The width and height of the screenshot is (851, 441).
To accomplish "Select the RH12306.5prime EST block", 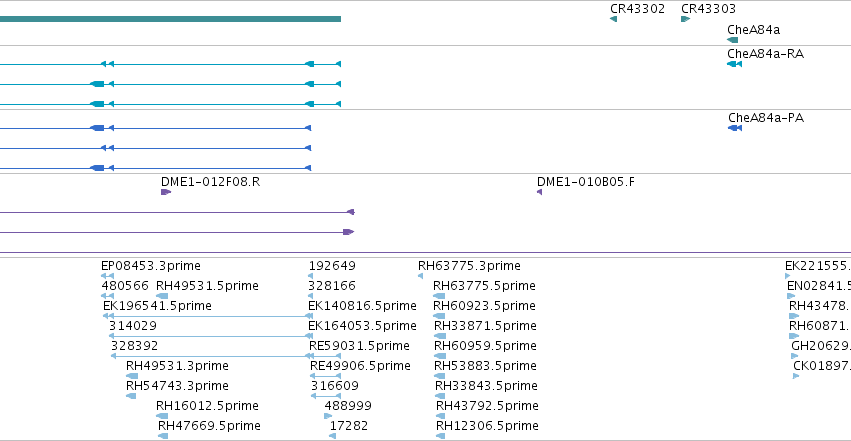I will pos(440,436).
